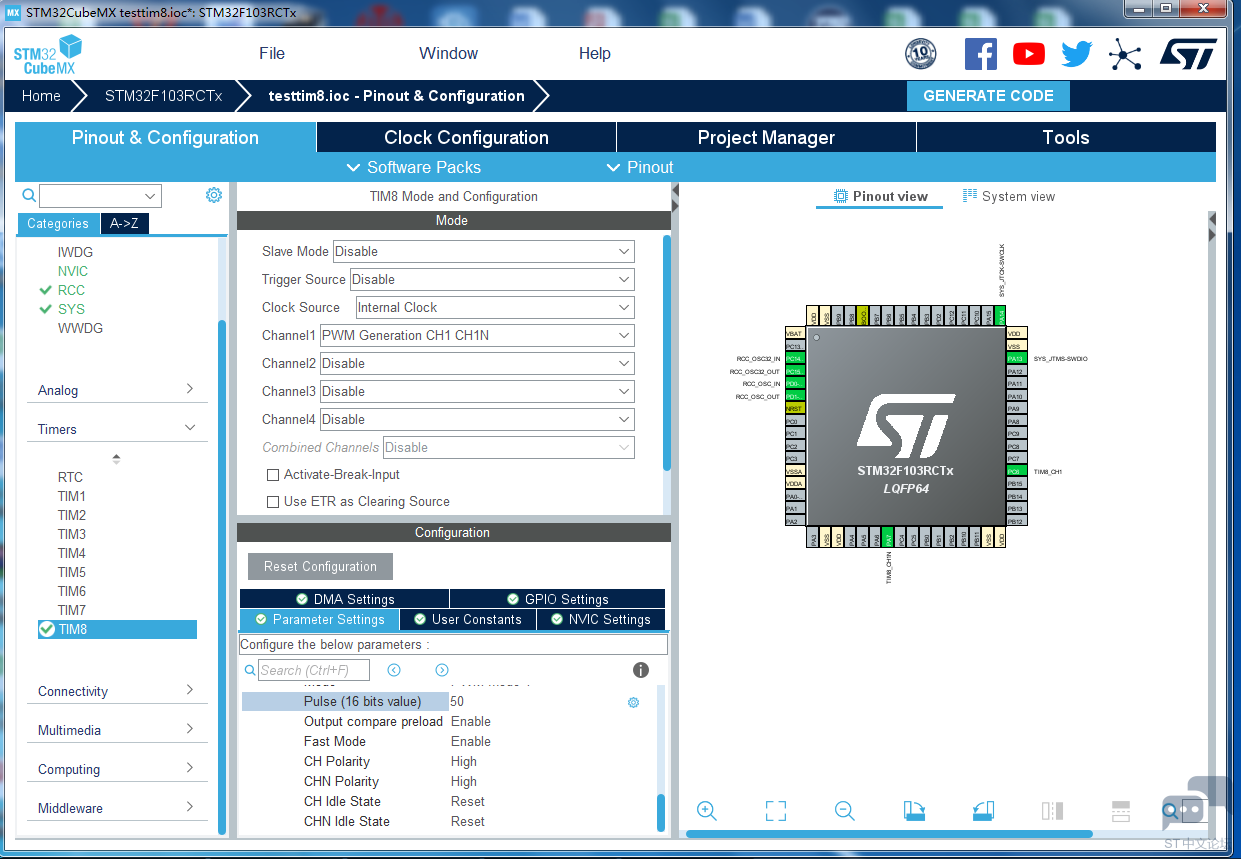
Task: Expand the Software Packs menu
Action: tap(413, 167)
